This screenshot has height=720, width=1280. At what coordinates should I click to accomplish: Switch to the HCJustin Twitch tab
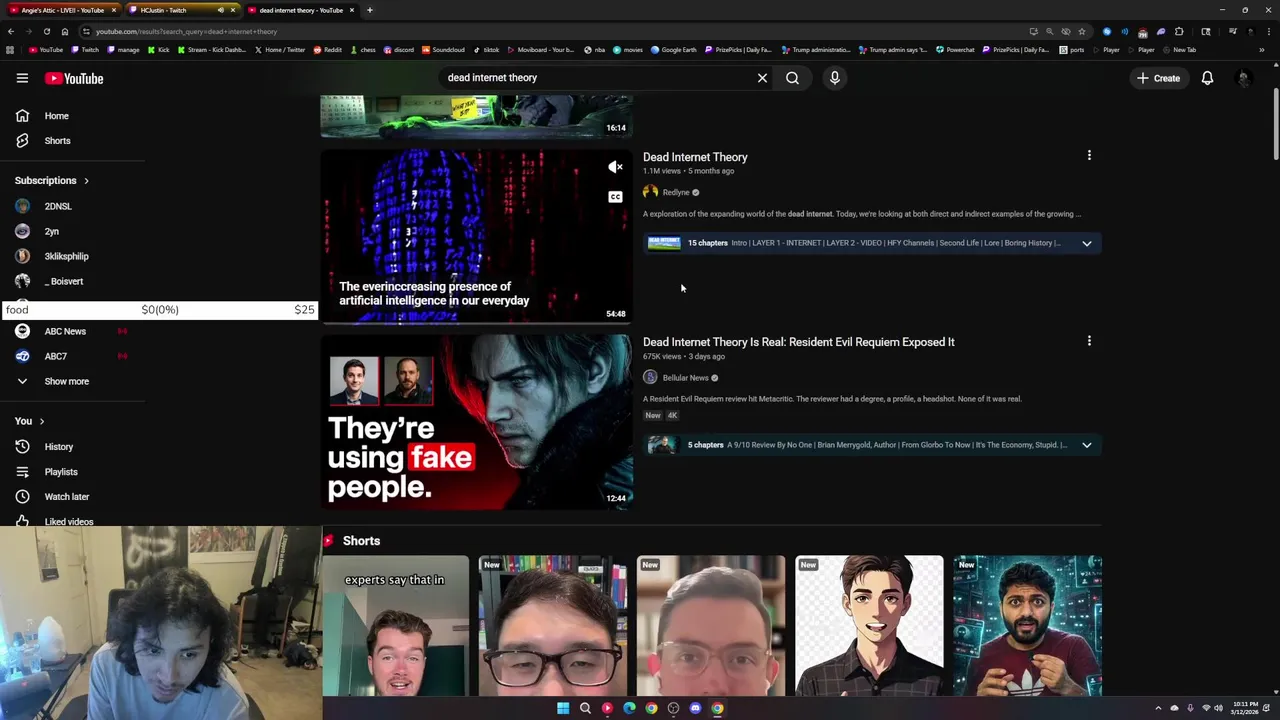[178, 10]
